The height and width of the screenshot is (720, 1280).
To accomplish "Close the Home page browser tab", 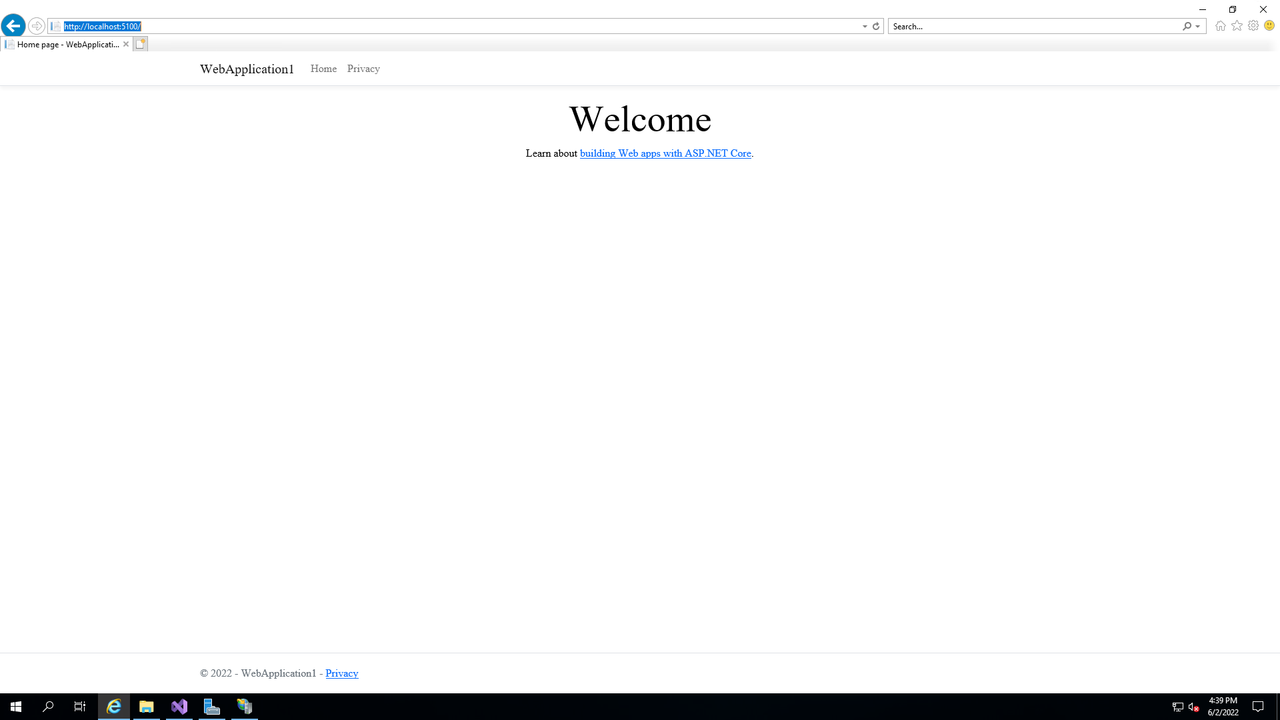I will point(126,44).
